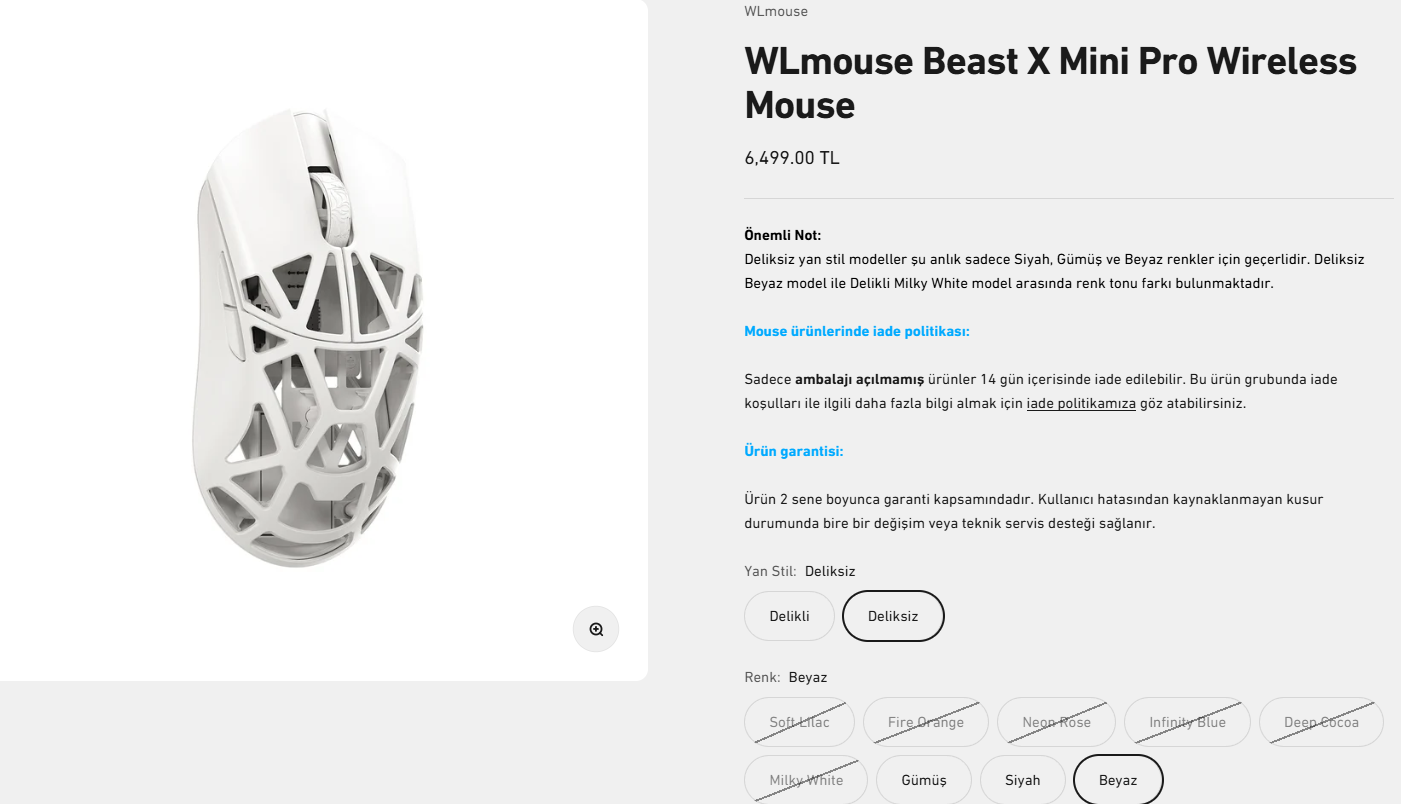Click the 'Ürün garantisi' heading
The image size is (1401, 804).
pyautogui.click(x=793, y=451)
